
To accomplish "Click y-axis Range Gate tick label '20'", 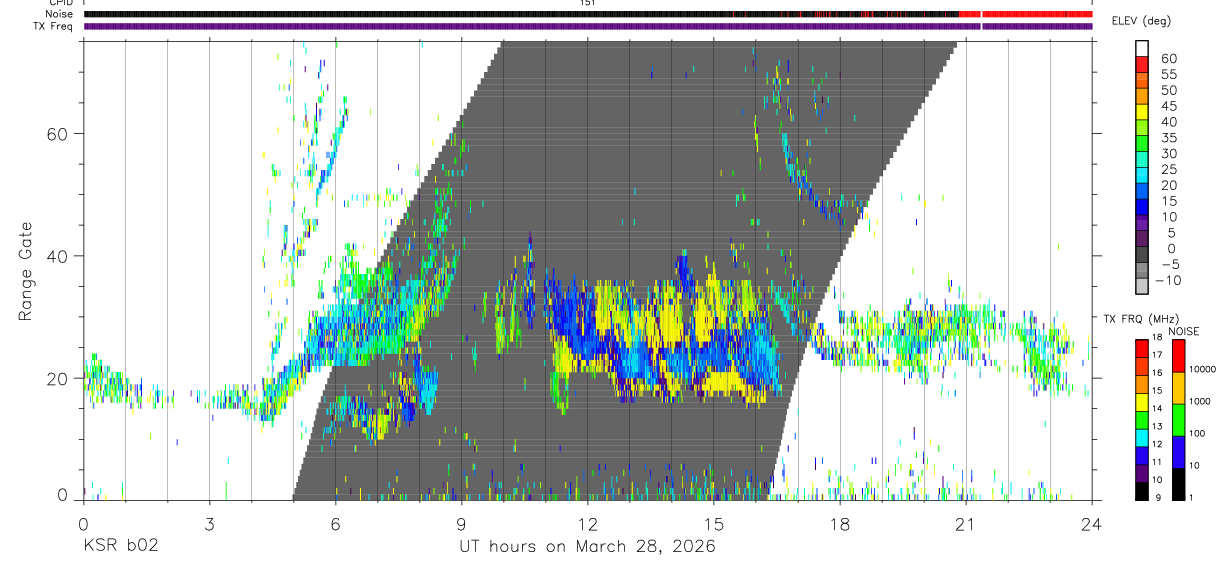I will tap(59, 378).
